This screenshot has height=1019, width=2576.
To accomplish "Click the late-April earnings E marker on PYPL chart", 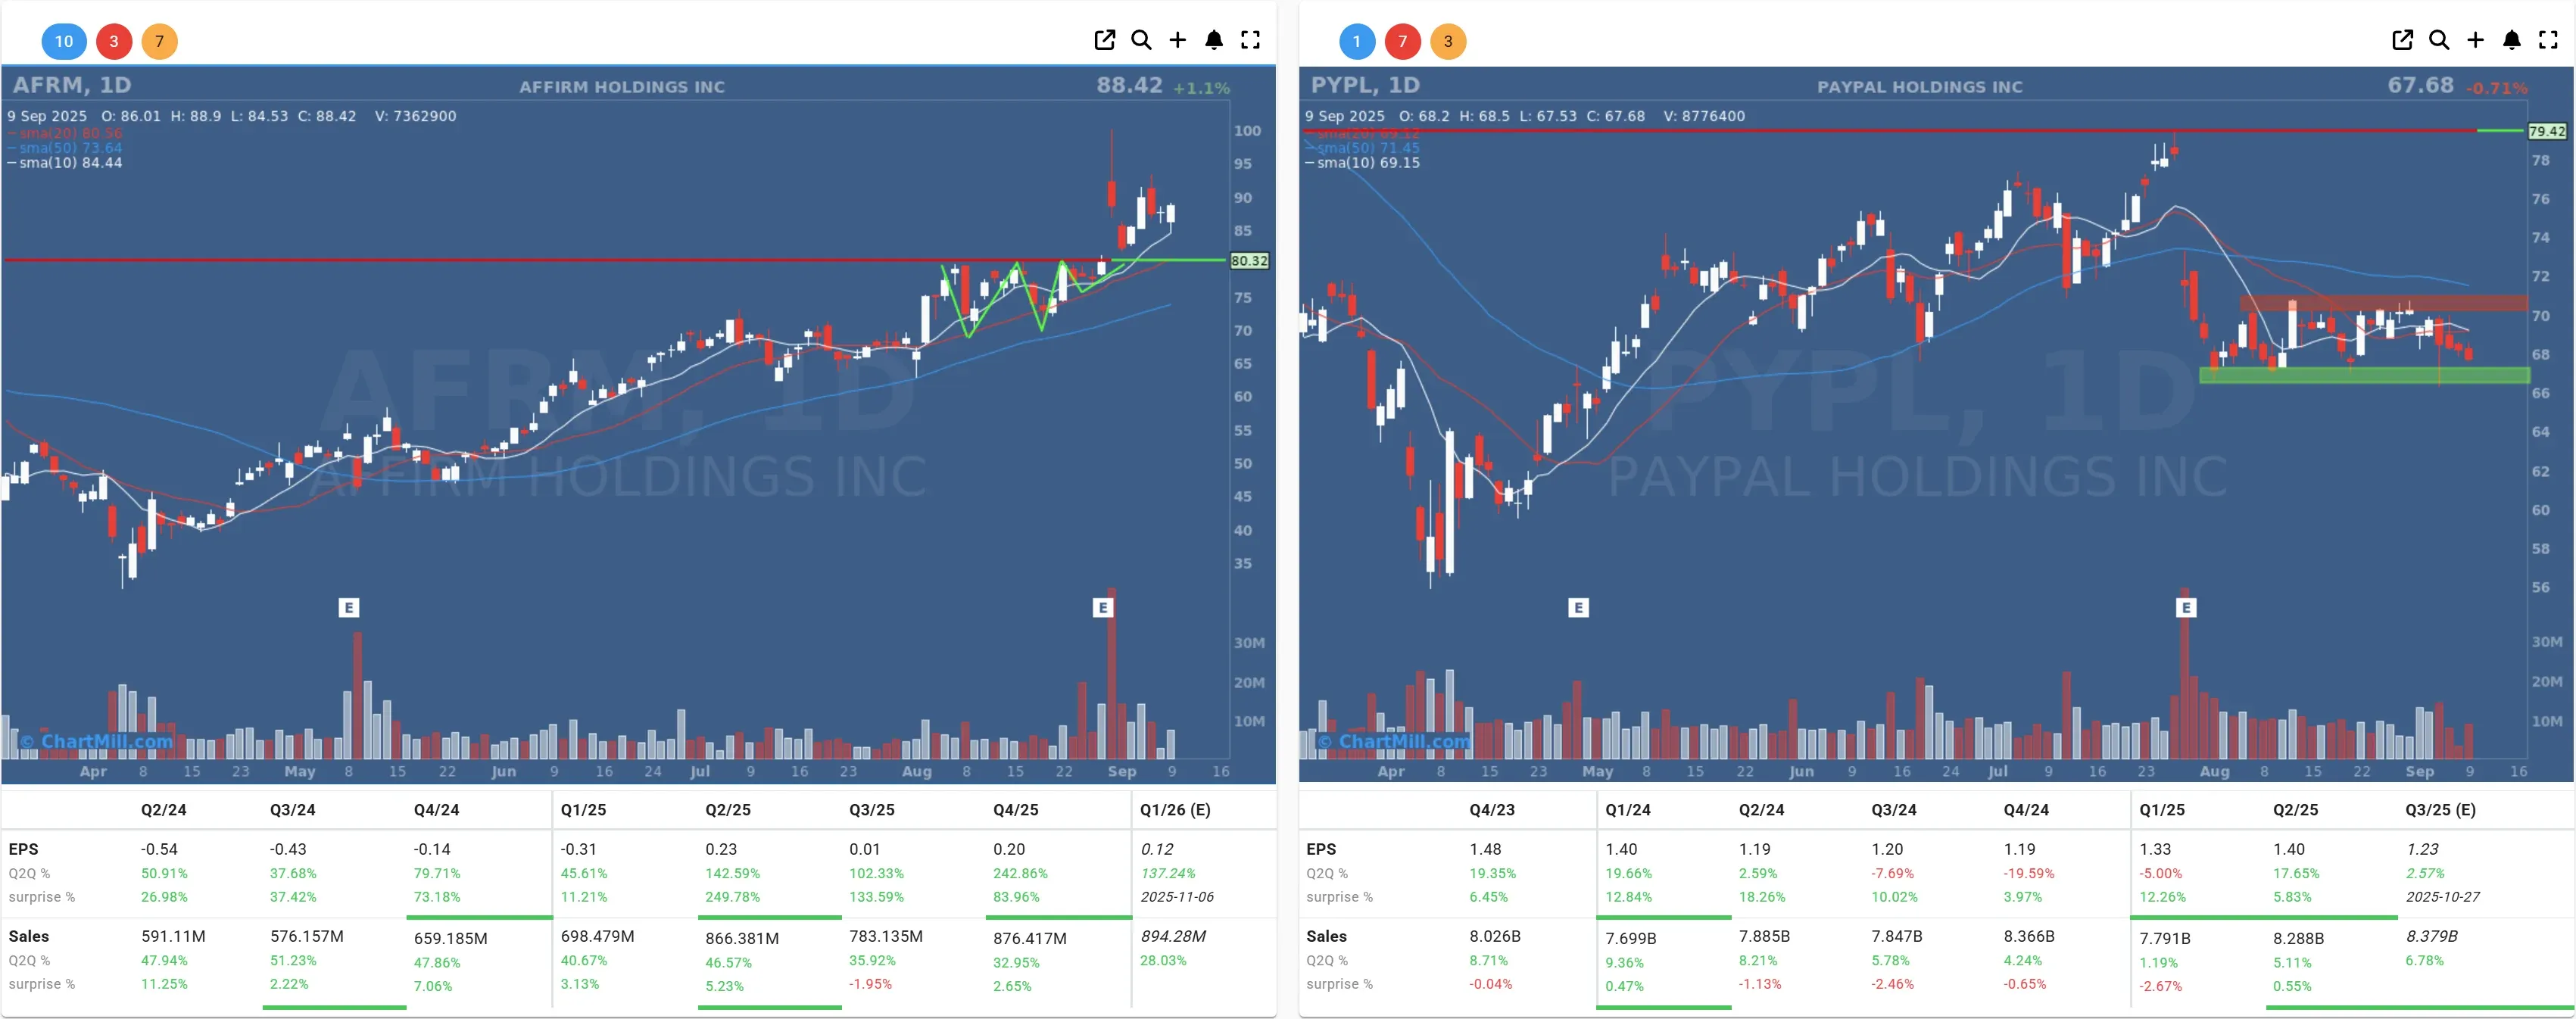I will 1578,607.
